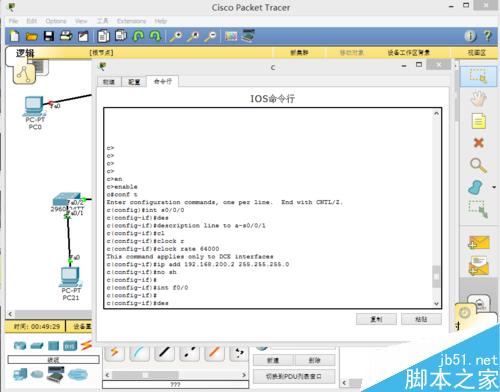The height and width of the screenshot is (392, 500).
Task: Select Switches device category icon
Action: pyautogui.click(x=37, y=346)
